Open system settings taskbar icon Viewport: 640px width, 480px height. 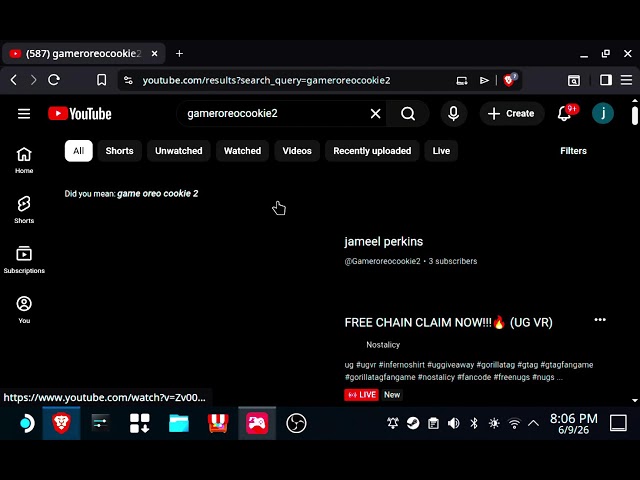coord(100,423)
